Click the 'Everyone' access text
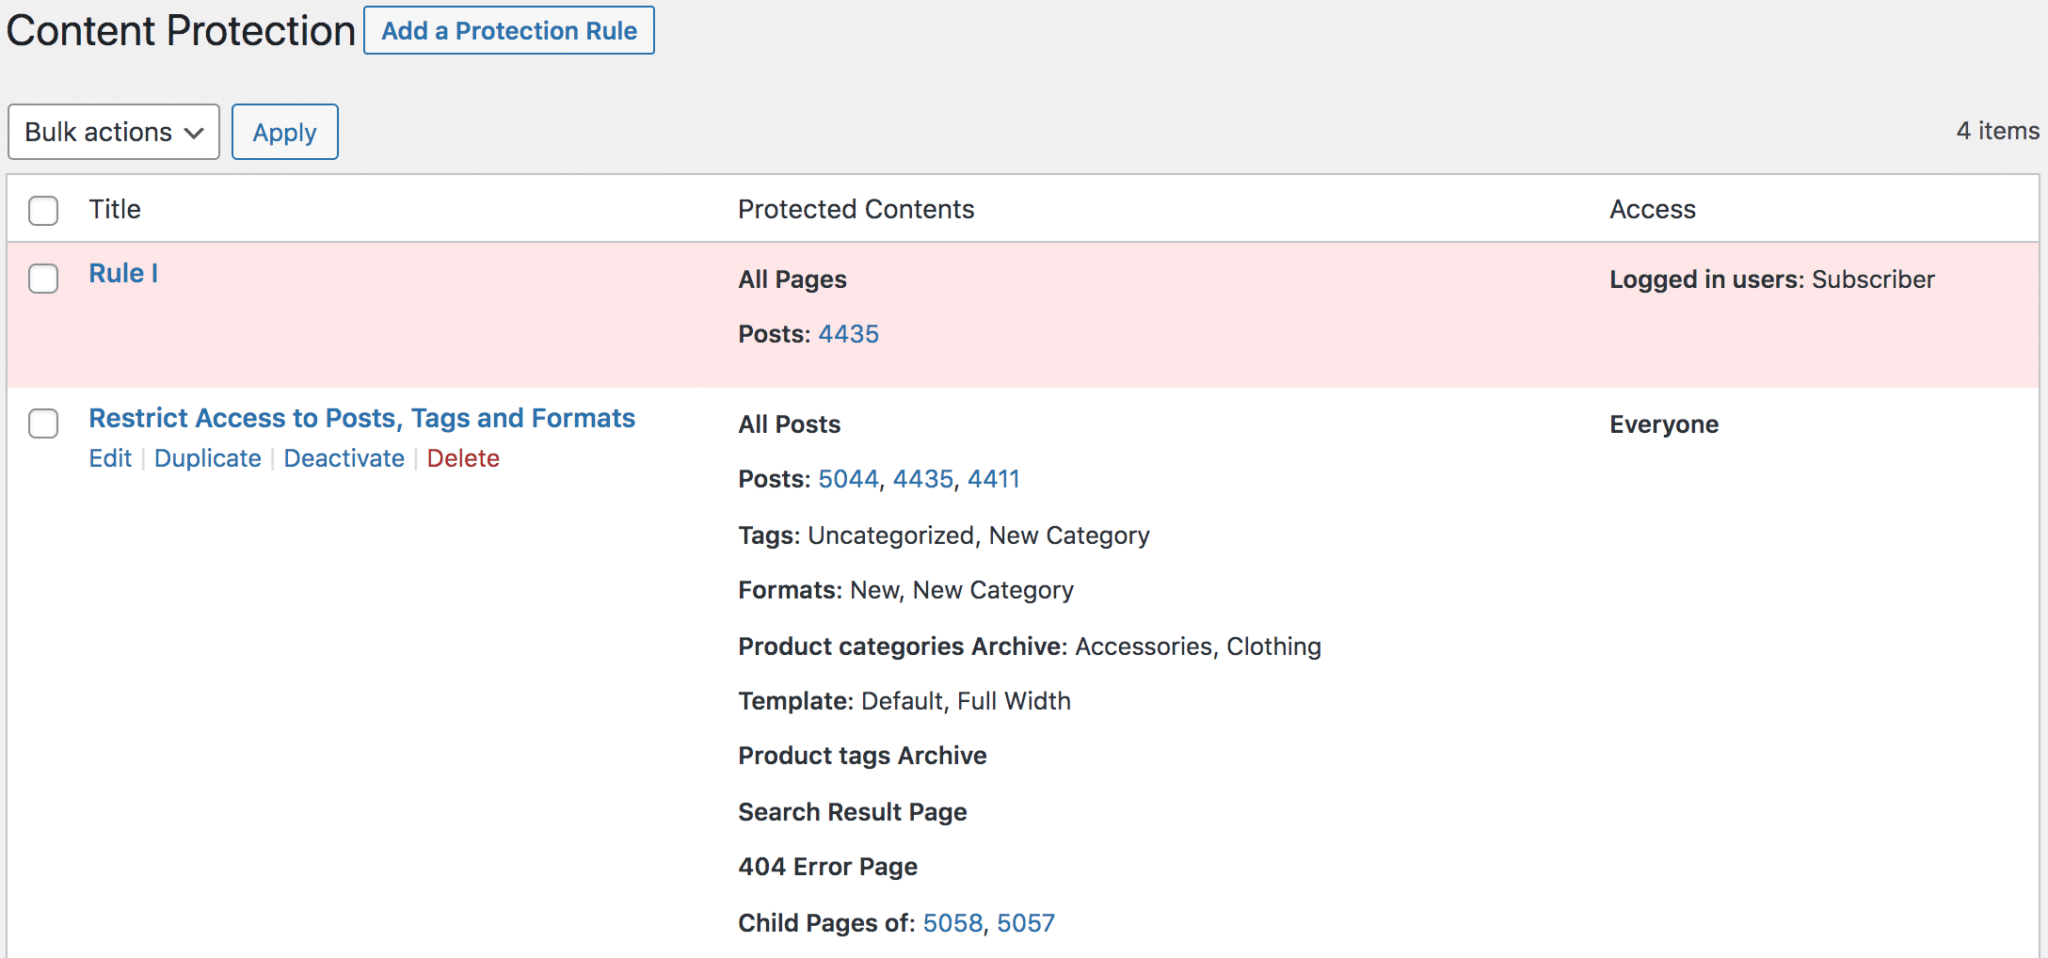Screen dimensions: 2048x958 [x=1664, y=424]
